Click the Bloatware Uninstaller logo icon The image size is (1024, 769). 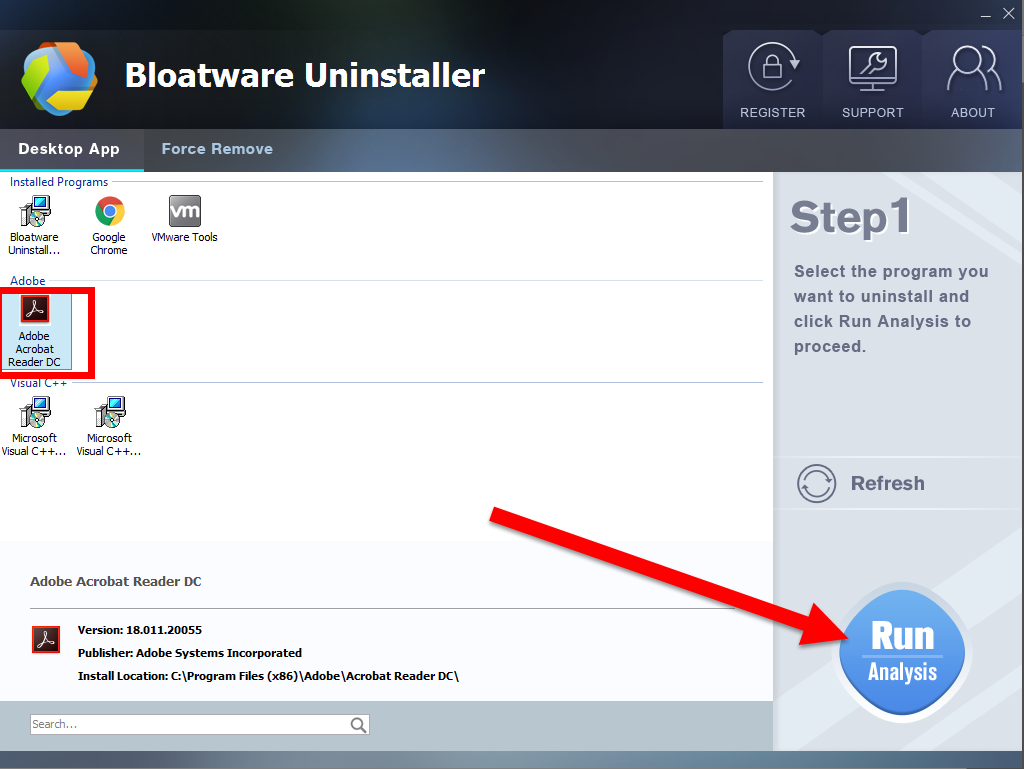point(59,78)
